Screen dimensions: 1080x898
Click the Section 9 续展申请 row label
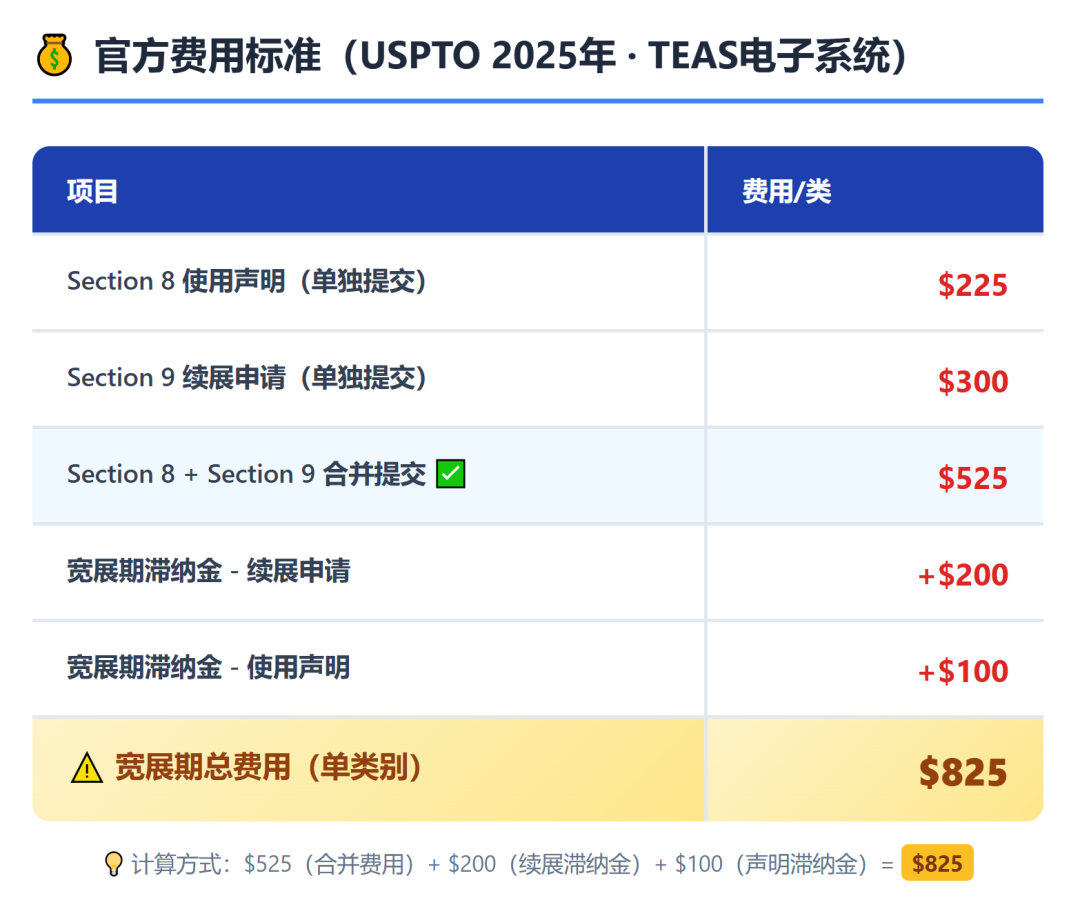pos(247,377)
